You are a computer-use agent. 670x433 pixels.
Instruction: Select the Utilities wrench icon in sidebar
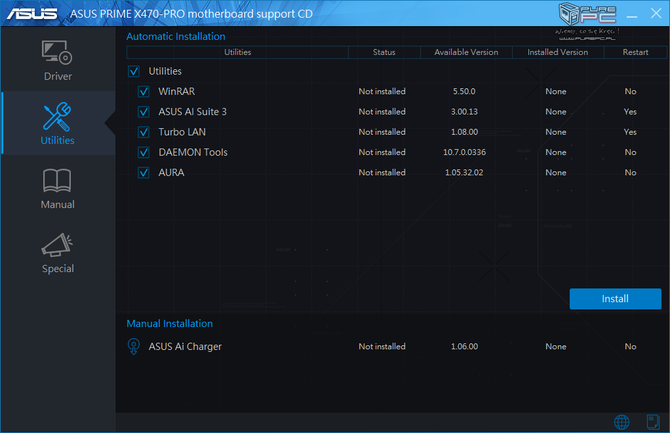pyautogui.click(x=57, y=116)
